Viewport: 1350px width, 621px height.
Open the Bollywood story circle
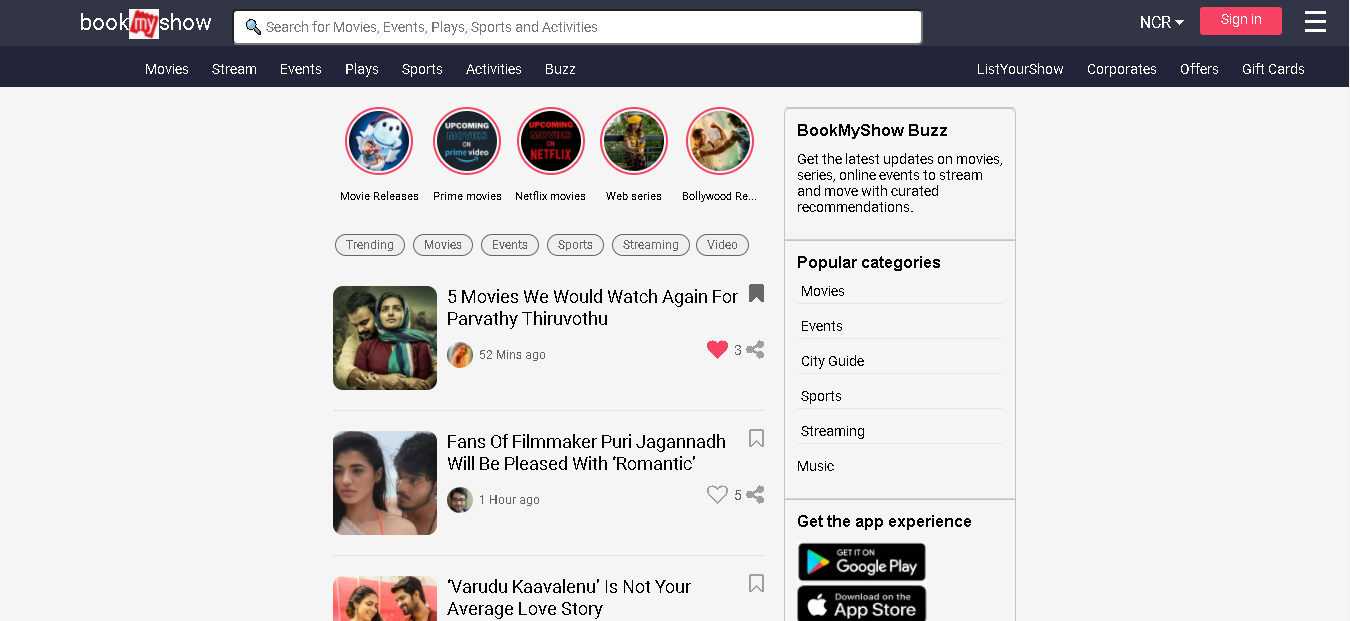click(x=719, y=141)
